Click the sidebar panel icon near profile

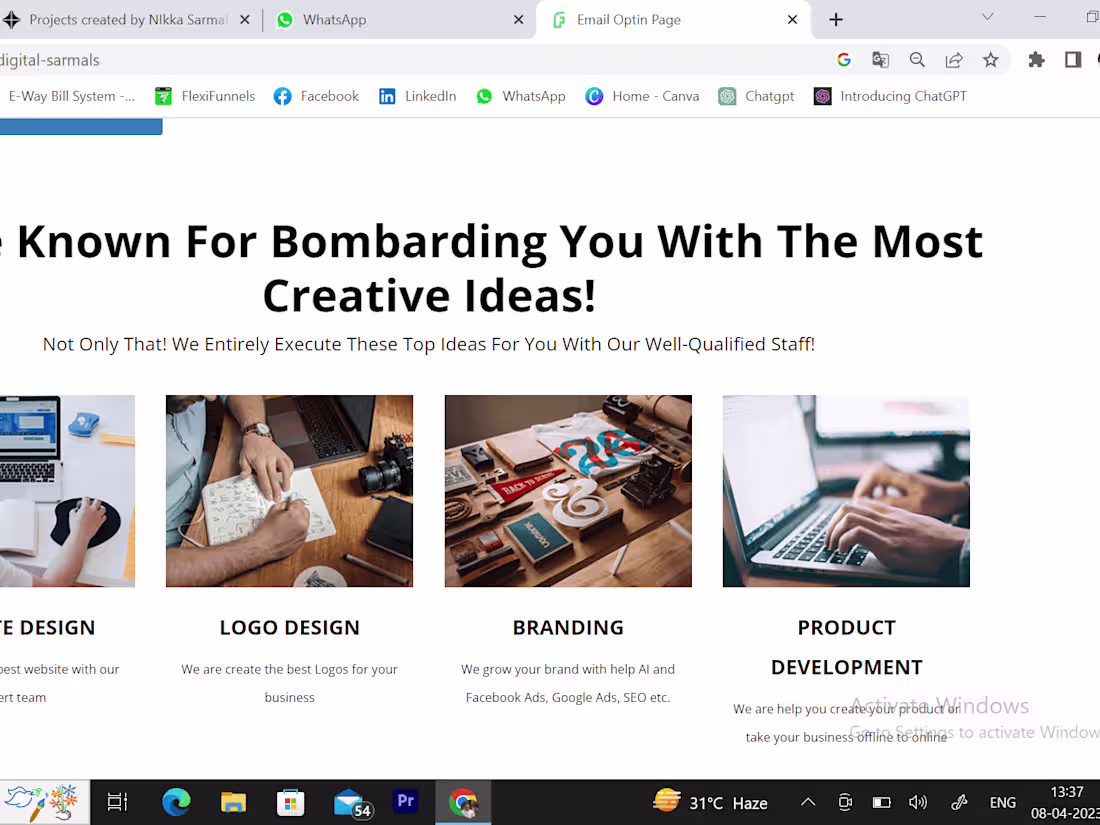pyautogui.click(x=1073, y=60)
